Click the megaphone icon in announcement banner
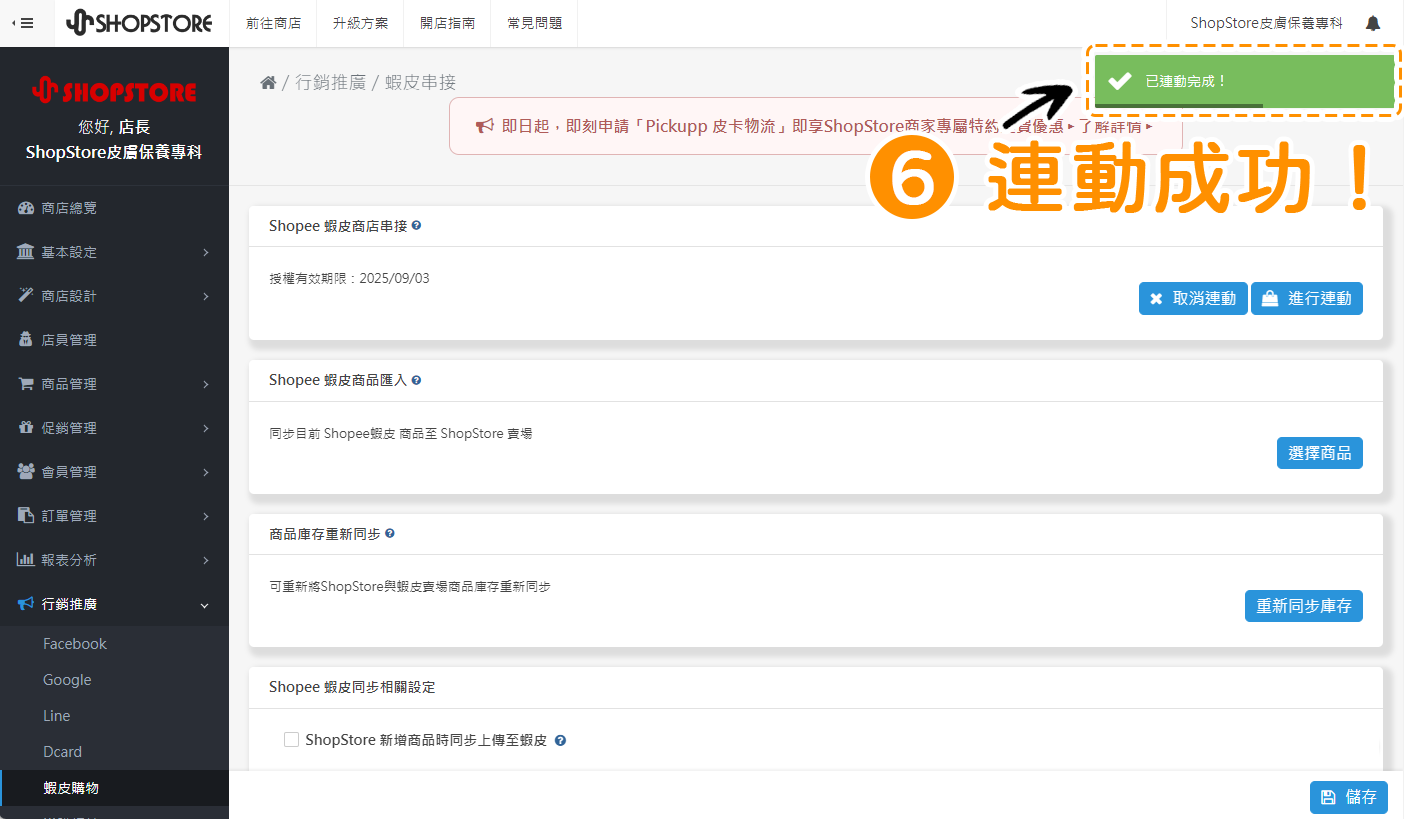1404x819 pixels. point(484,127)
